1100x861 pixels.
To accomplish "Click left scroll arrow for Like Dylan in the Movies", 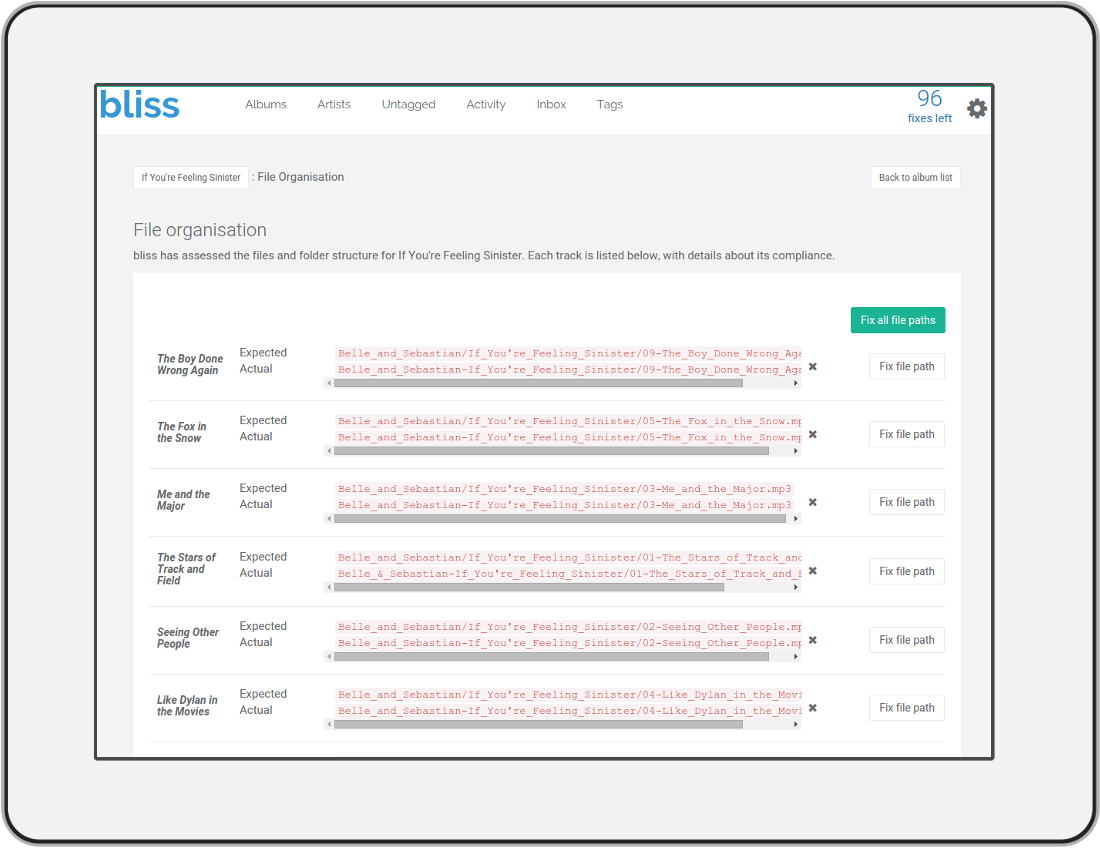I will pyautogui.click(x=329, y=724).
